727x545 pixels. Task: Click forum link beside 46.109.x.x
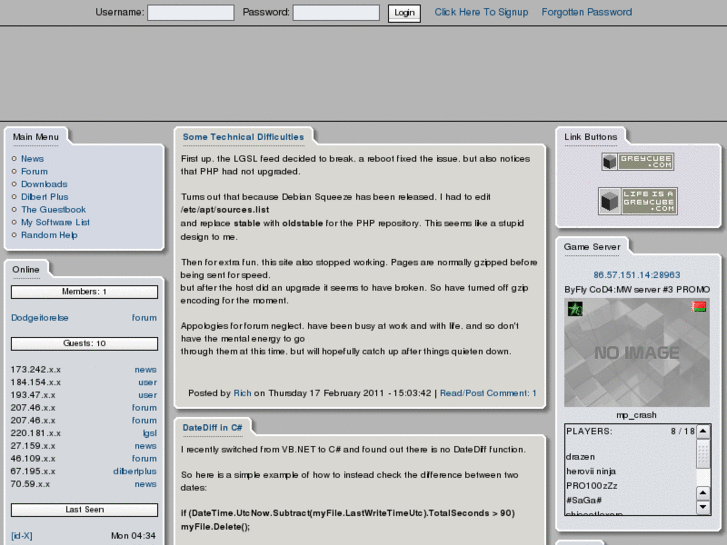coord(144,459)
